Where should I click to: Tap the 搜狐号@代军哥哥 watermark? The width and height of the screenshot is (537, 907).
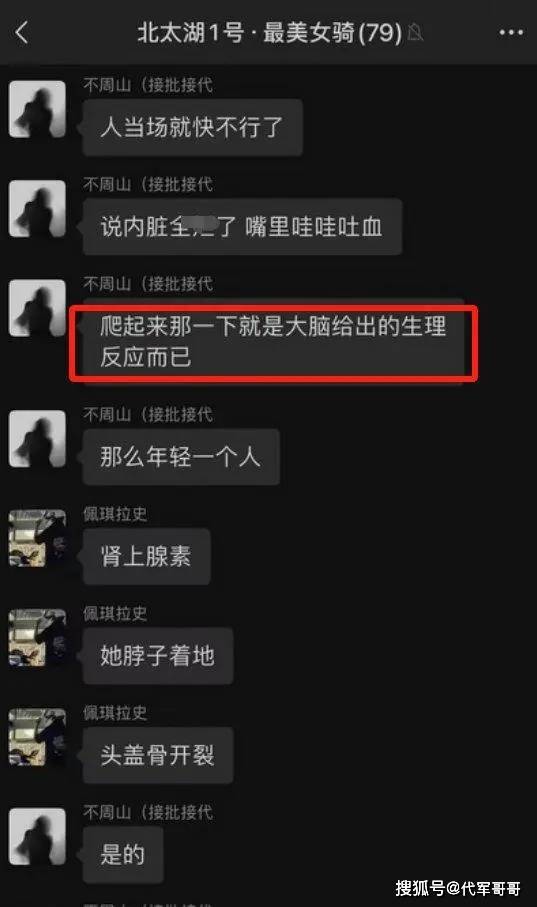[x=458, y=888]
